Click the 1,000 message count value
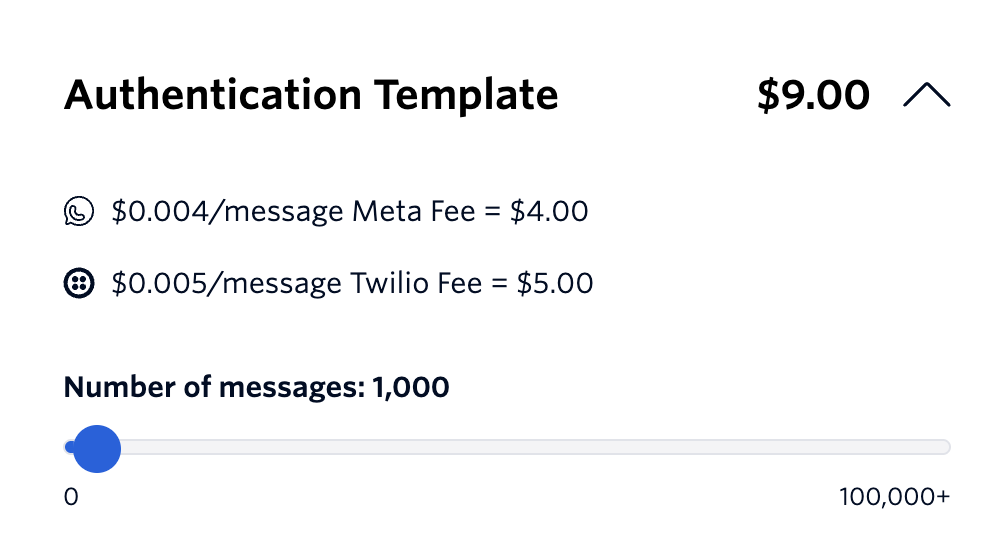The height and width of the screenshot is (548, 1006). (x=410, y=387)
